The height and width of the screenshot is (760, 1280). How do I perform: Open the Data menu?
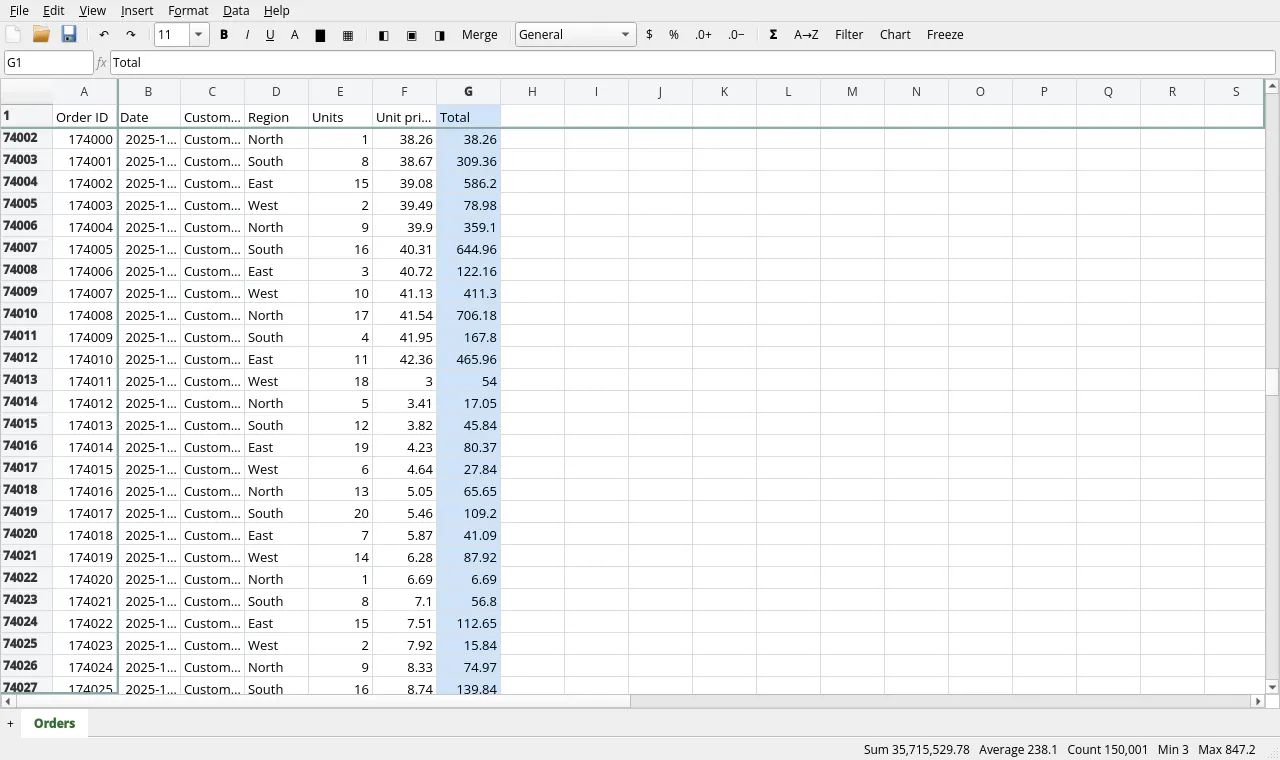click(x=236, y=10)
